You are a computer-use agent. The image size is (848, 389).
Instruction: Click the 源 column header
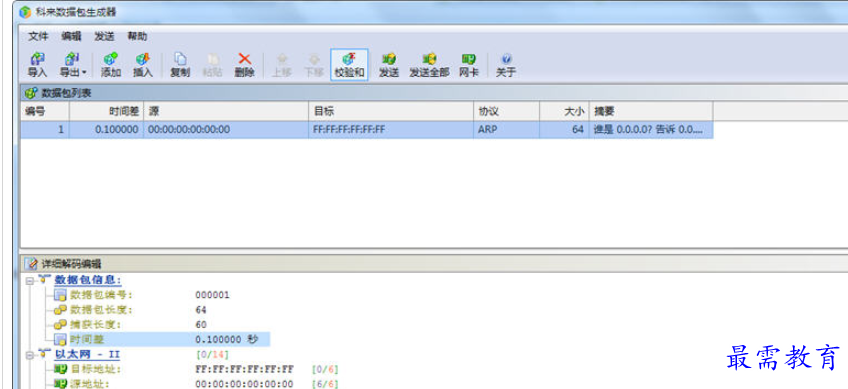(x=226, y=111)
